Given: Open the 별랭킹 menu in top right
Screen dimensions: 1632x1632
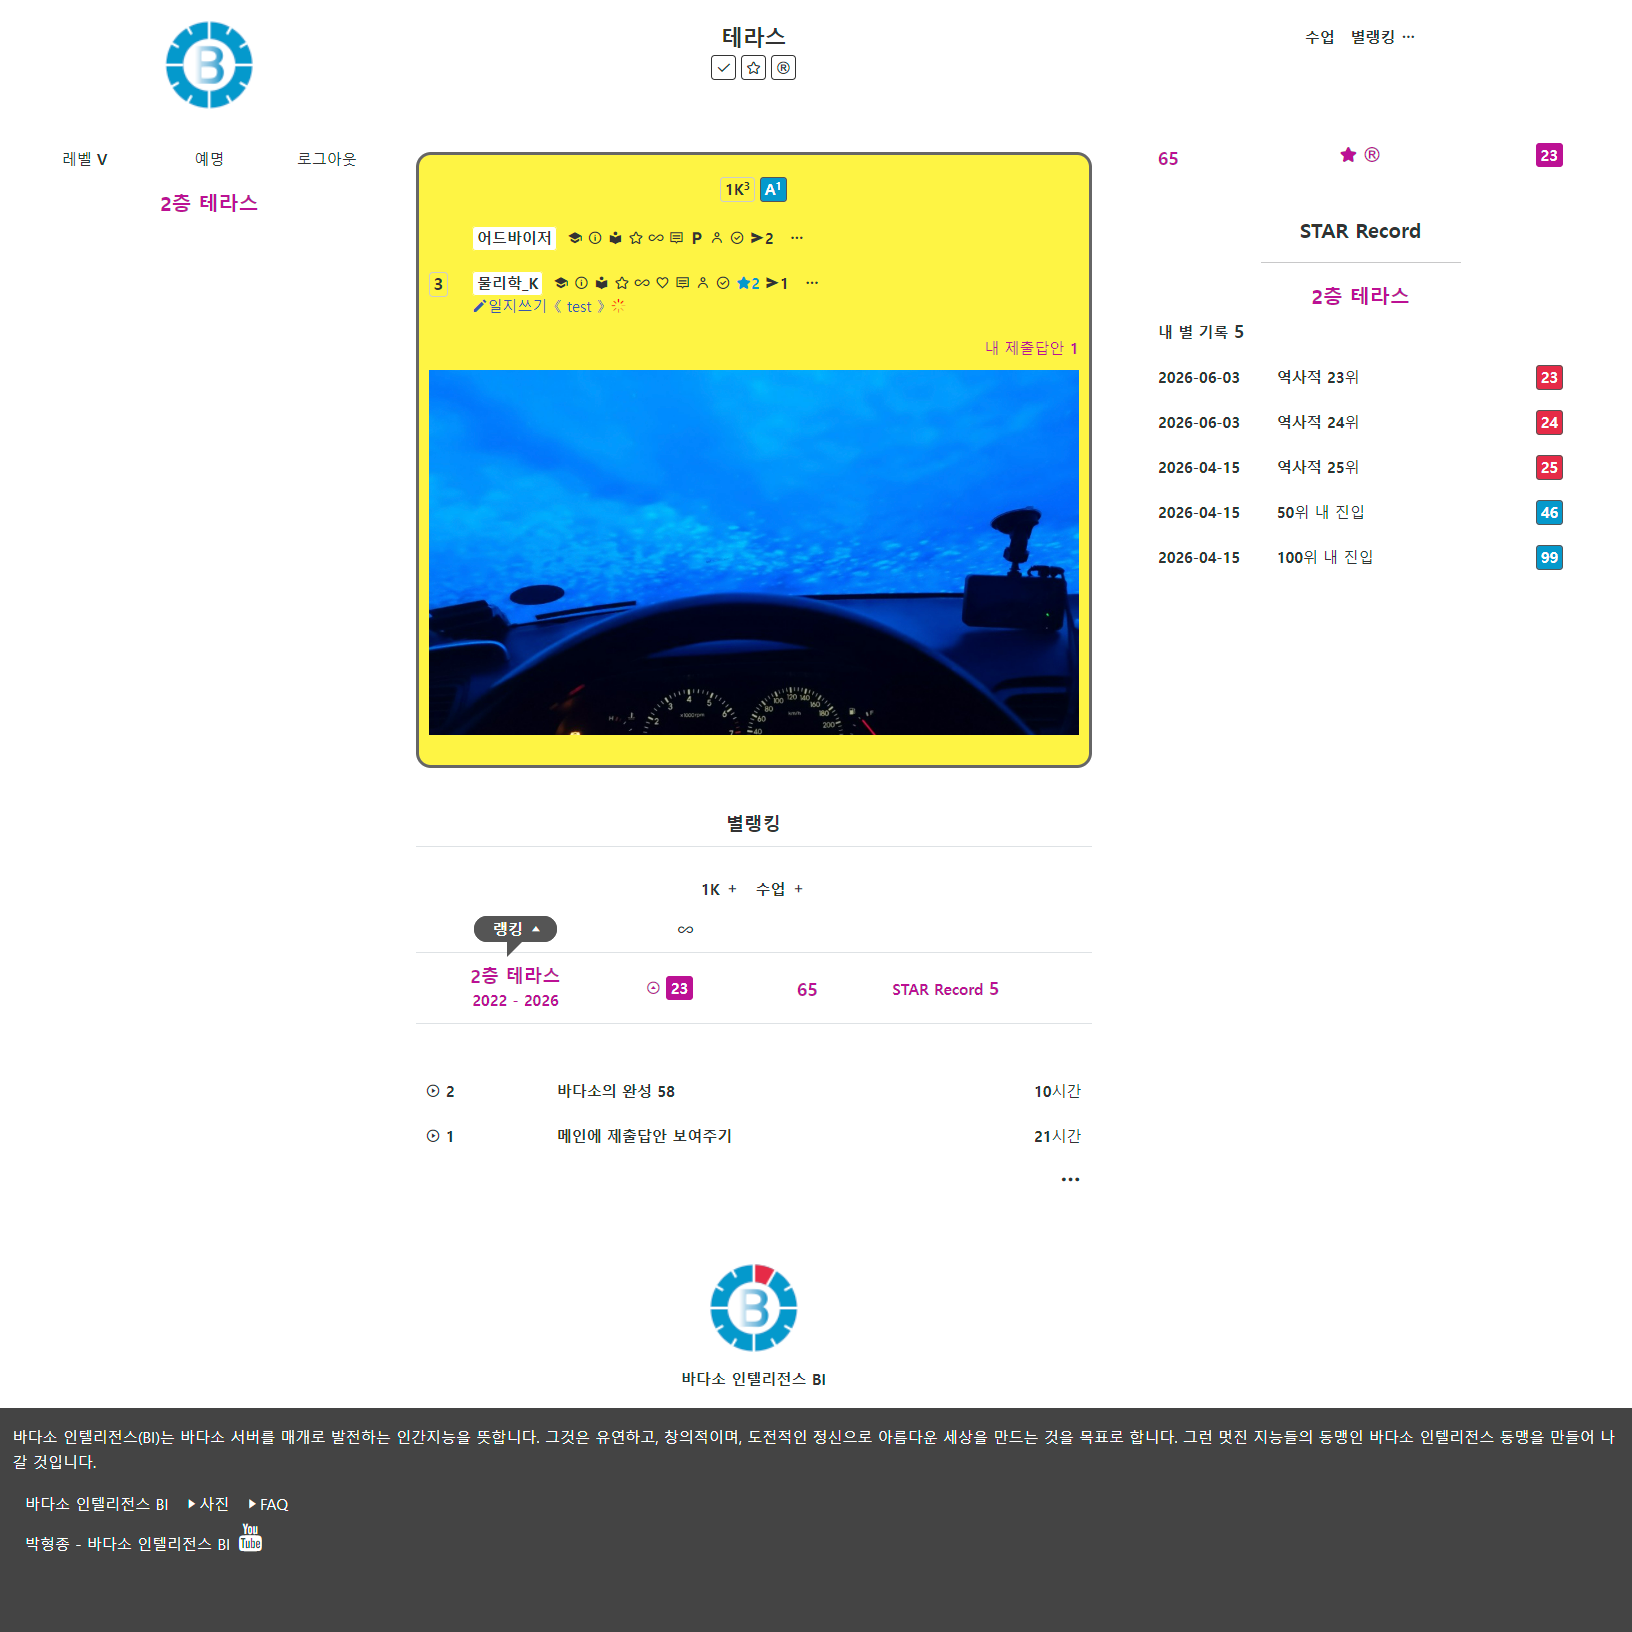Looking at the screenshot, I should (1372, 37).
